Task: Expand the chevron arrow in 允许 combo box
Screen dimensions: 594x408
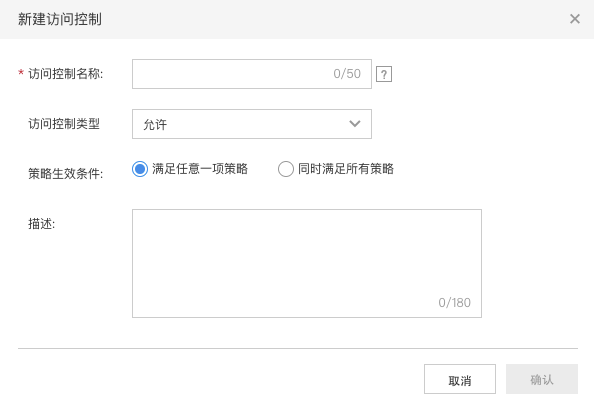Action: point(355,124)
